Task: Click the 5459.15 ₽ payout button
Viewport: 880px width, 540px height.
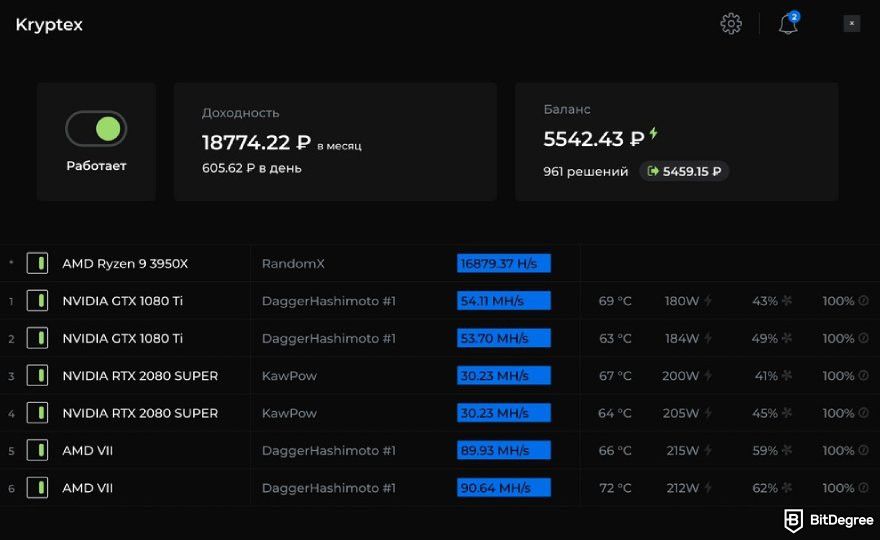Action: click(684, 171)
